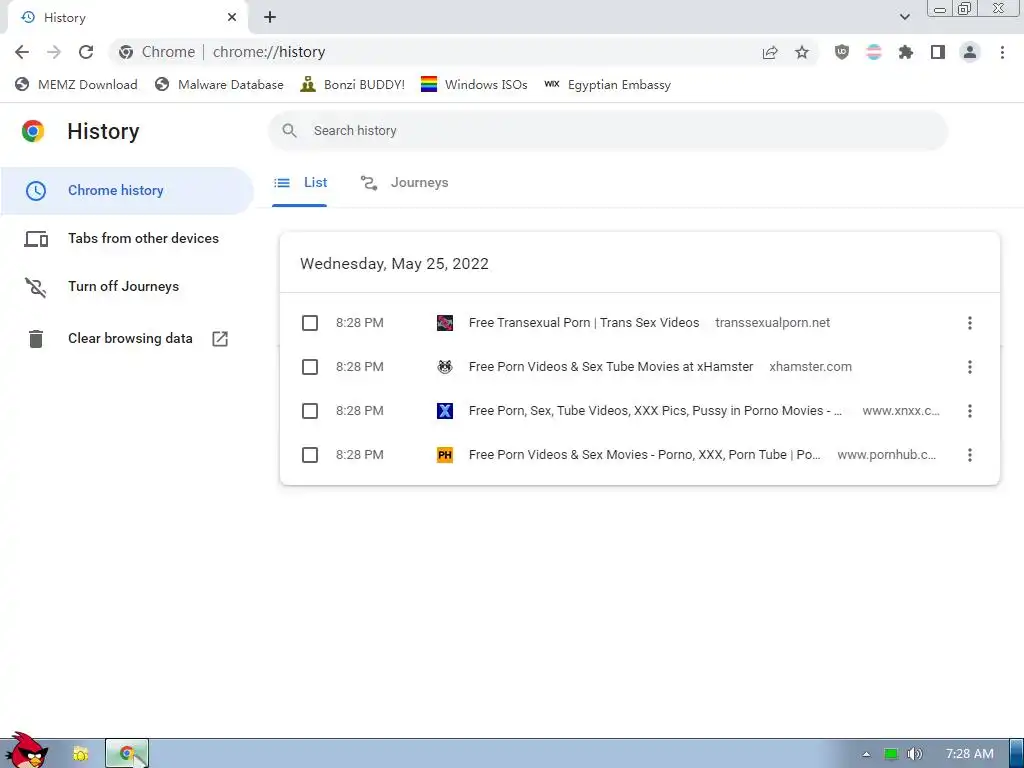Click the 7:28 AM taskbar clock
The height and width of the screenshot is (768, 1024).
coord(970,754)
